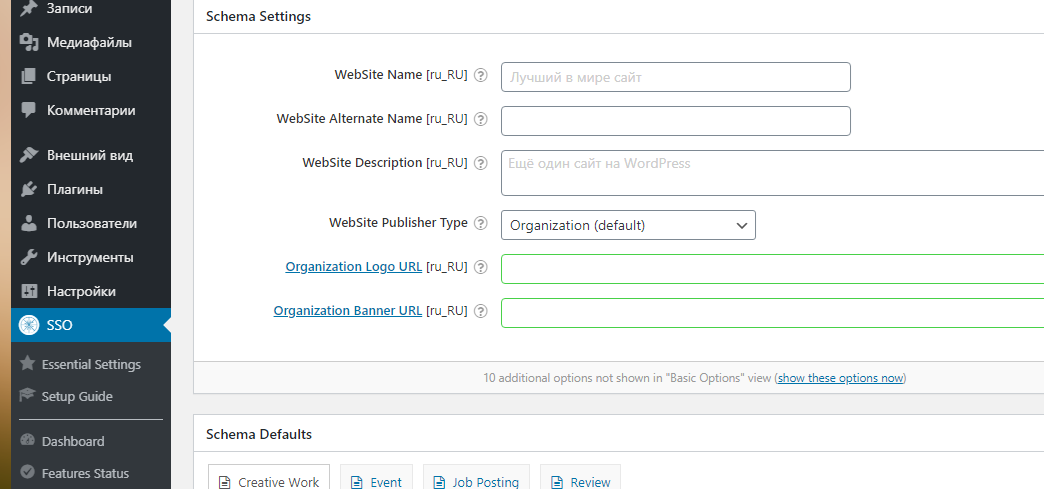Click the Записи pin icon

click(29, 9)
